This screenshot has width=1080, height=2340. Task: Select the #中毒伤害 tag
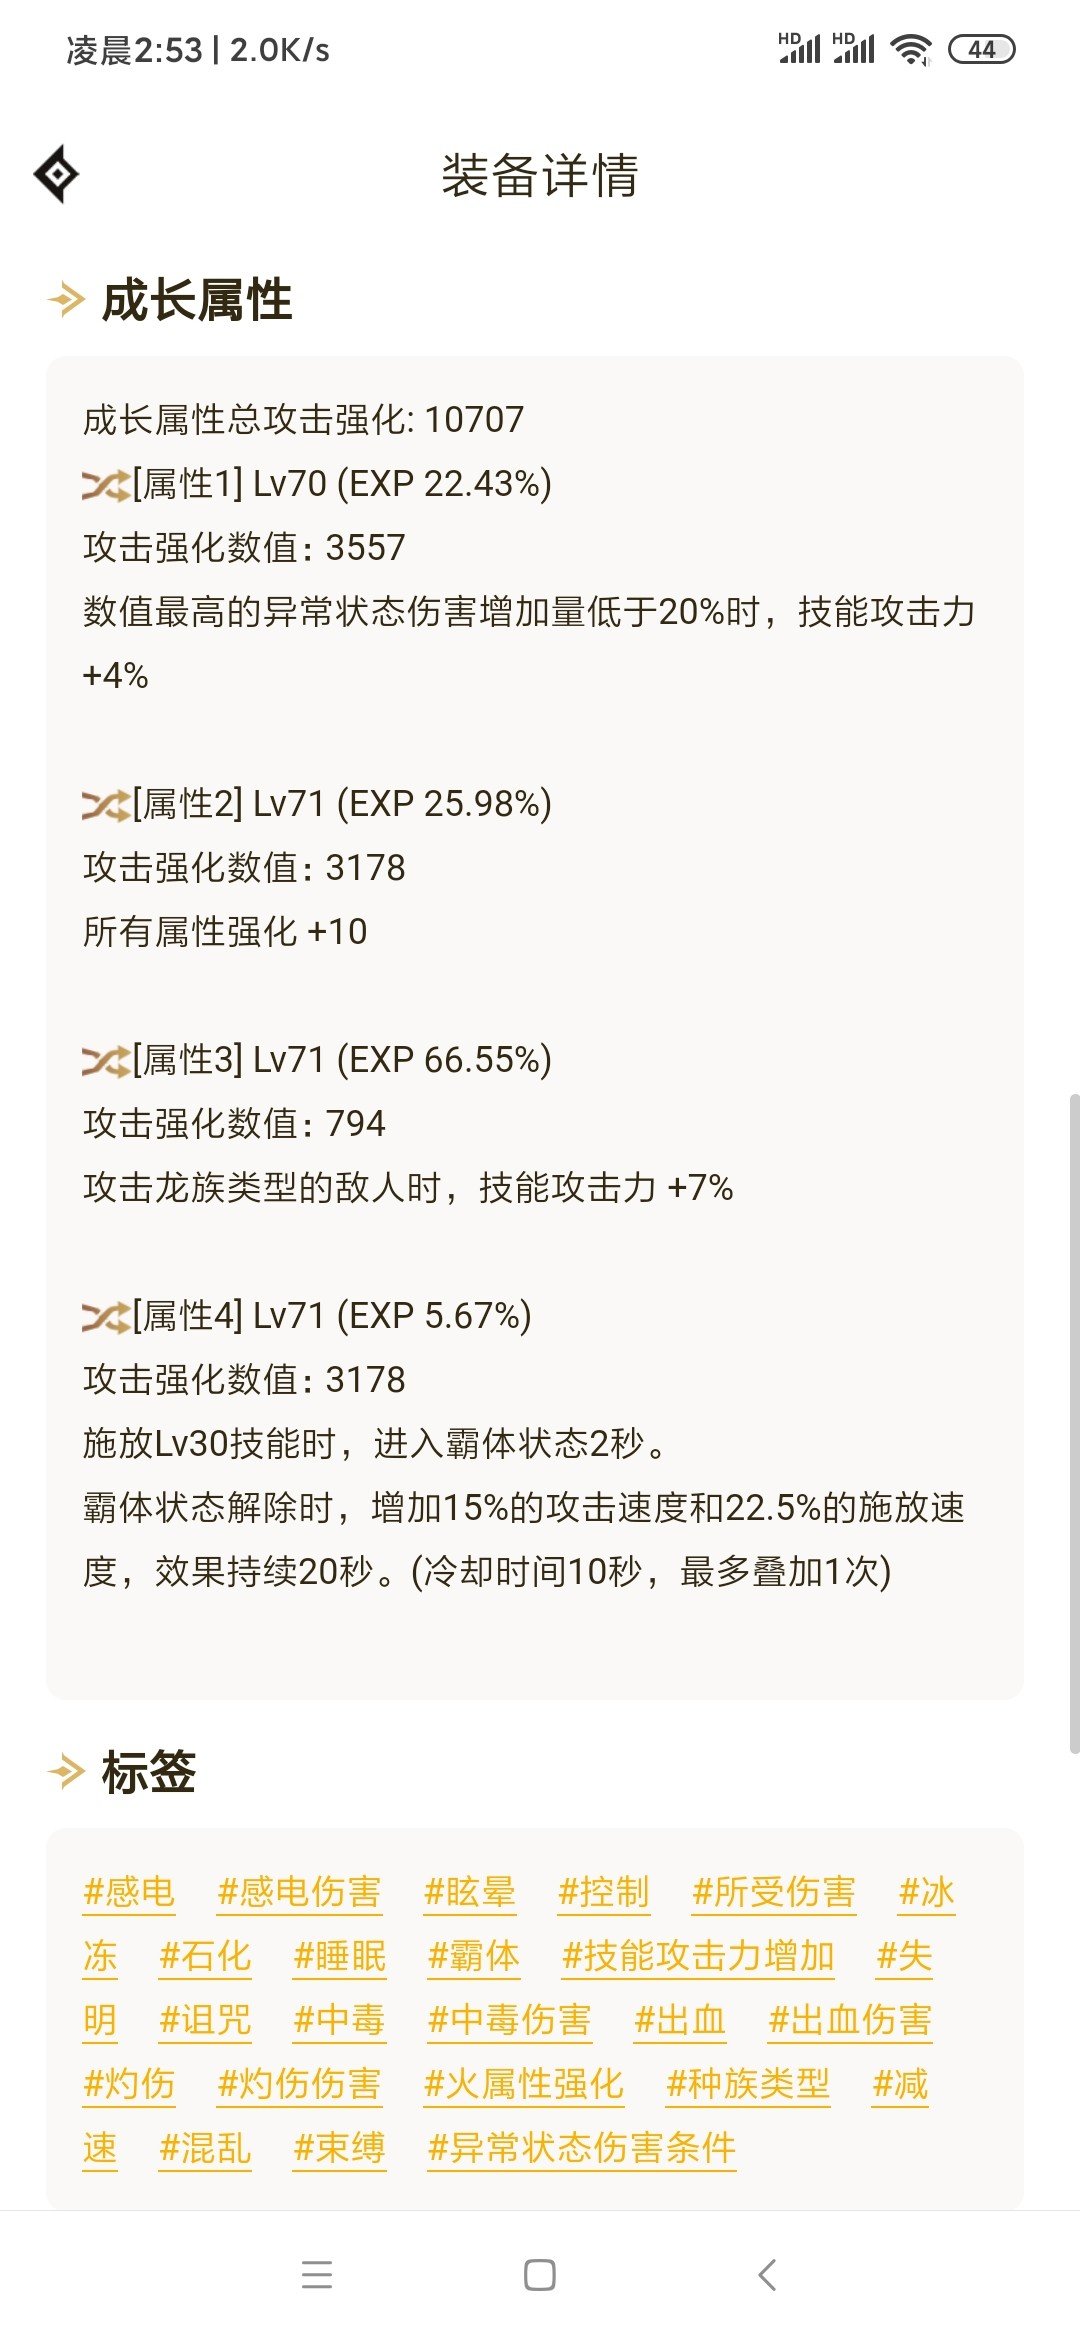[509, 2020]
